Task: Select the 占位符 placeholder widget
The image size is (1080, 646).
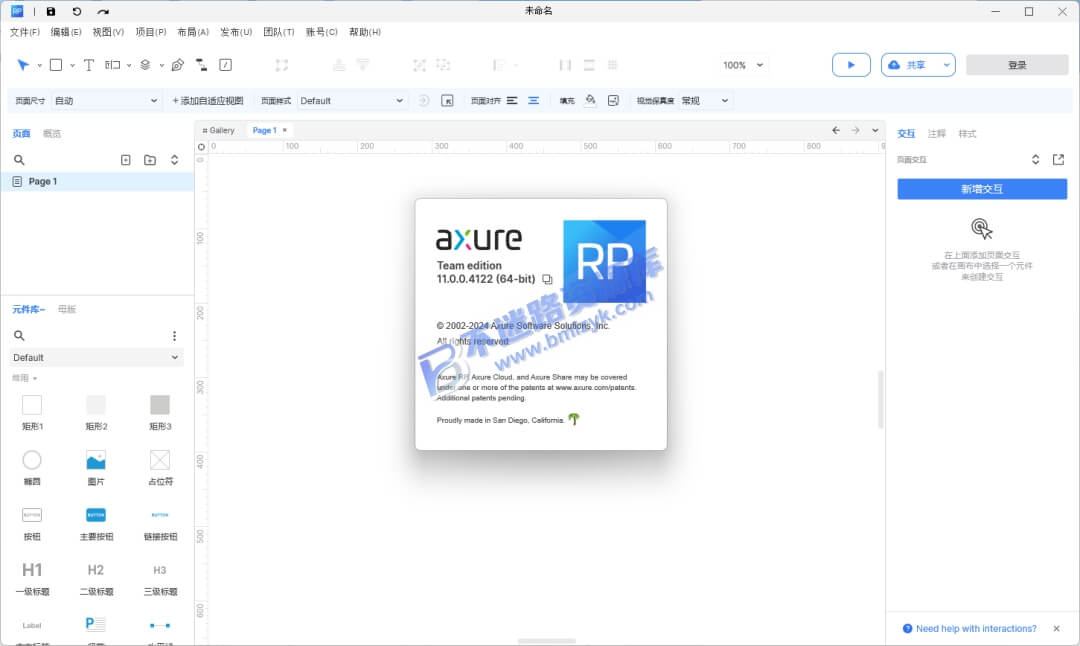Action: (x=160, y=468)
